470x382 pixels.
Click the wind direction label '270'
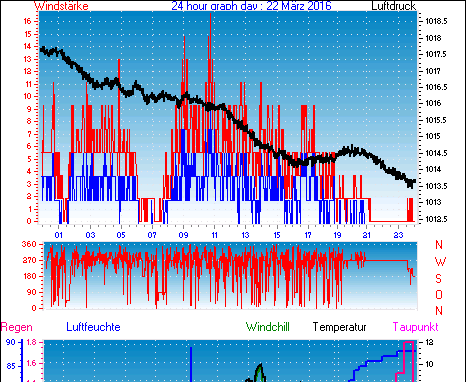[x=29, y=260]
